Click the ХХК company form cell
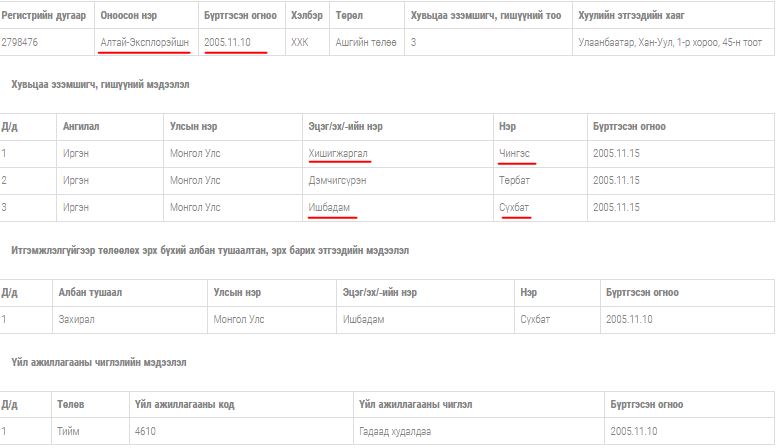This screenshot has width=778, height=448. point(300,43)
